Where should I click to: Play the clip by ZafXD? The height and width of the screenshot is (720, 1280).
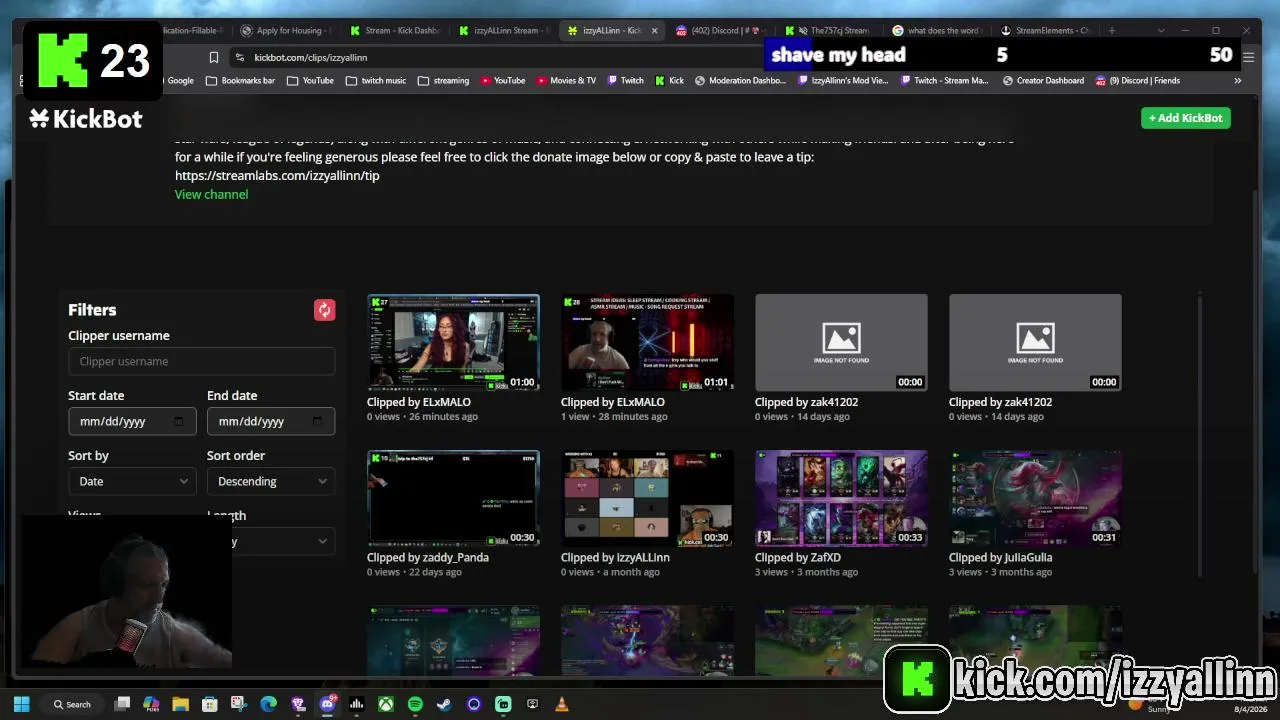click(x=841, y=498)
